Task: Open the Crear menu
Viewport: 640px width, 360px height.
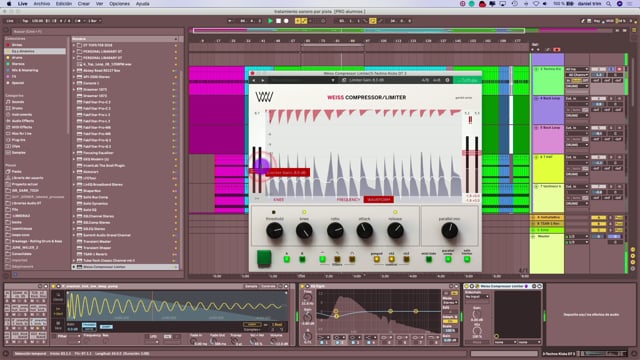Action: click(x=84, y=4)
